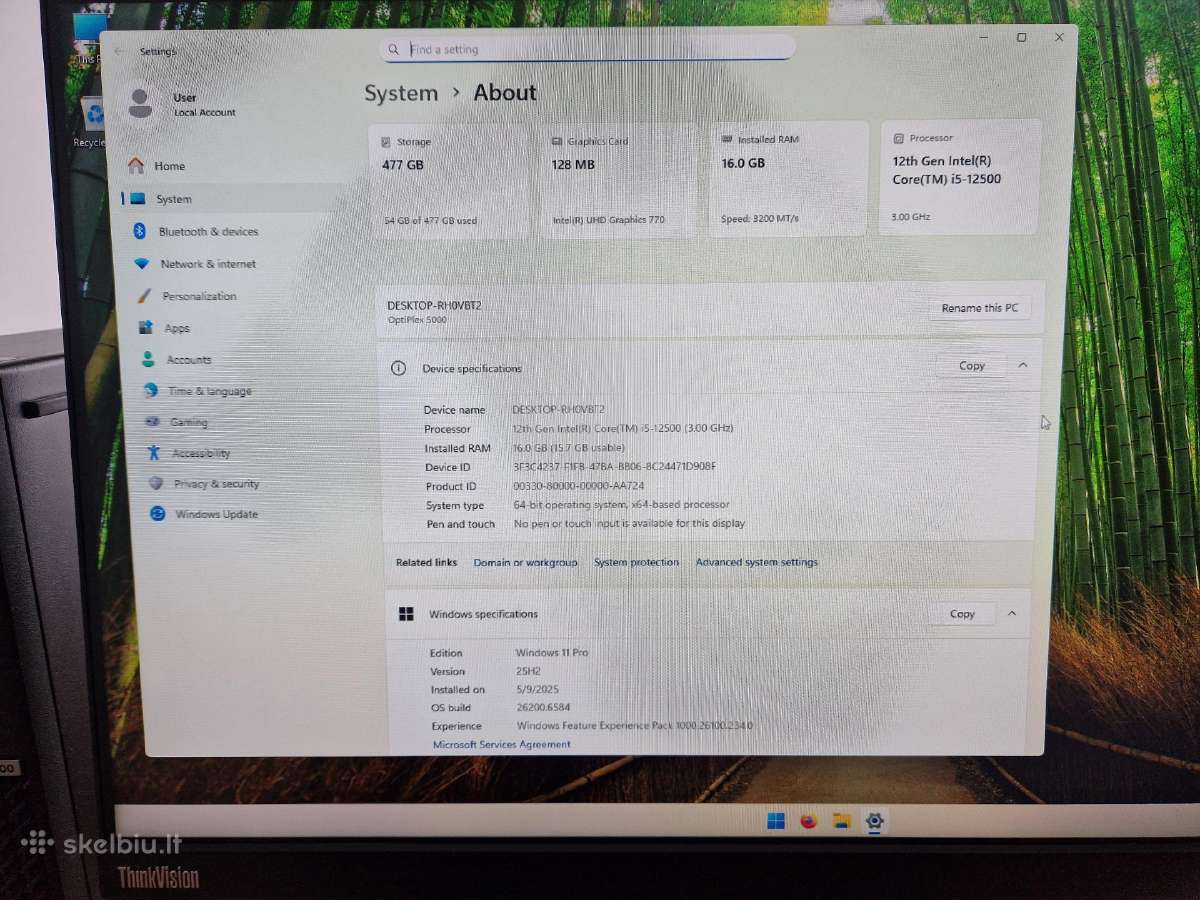Click the Device specifications info icon
This screenshot has height=900, width=1200.
(398, 368)
